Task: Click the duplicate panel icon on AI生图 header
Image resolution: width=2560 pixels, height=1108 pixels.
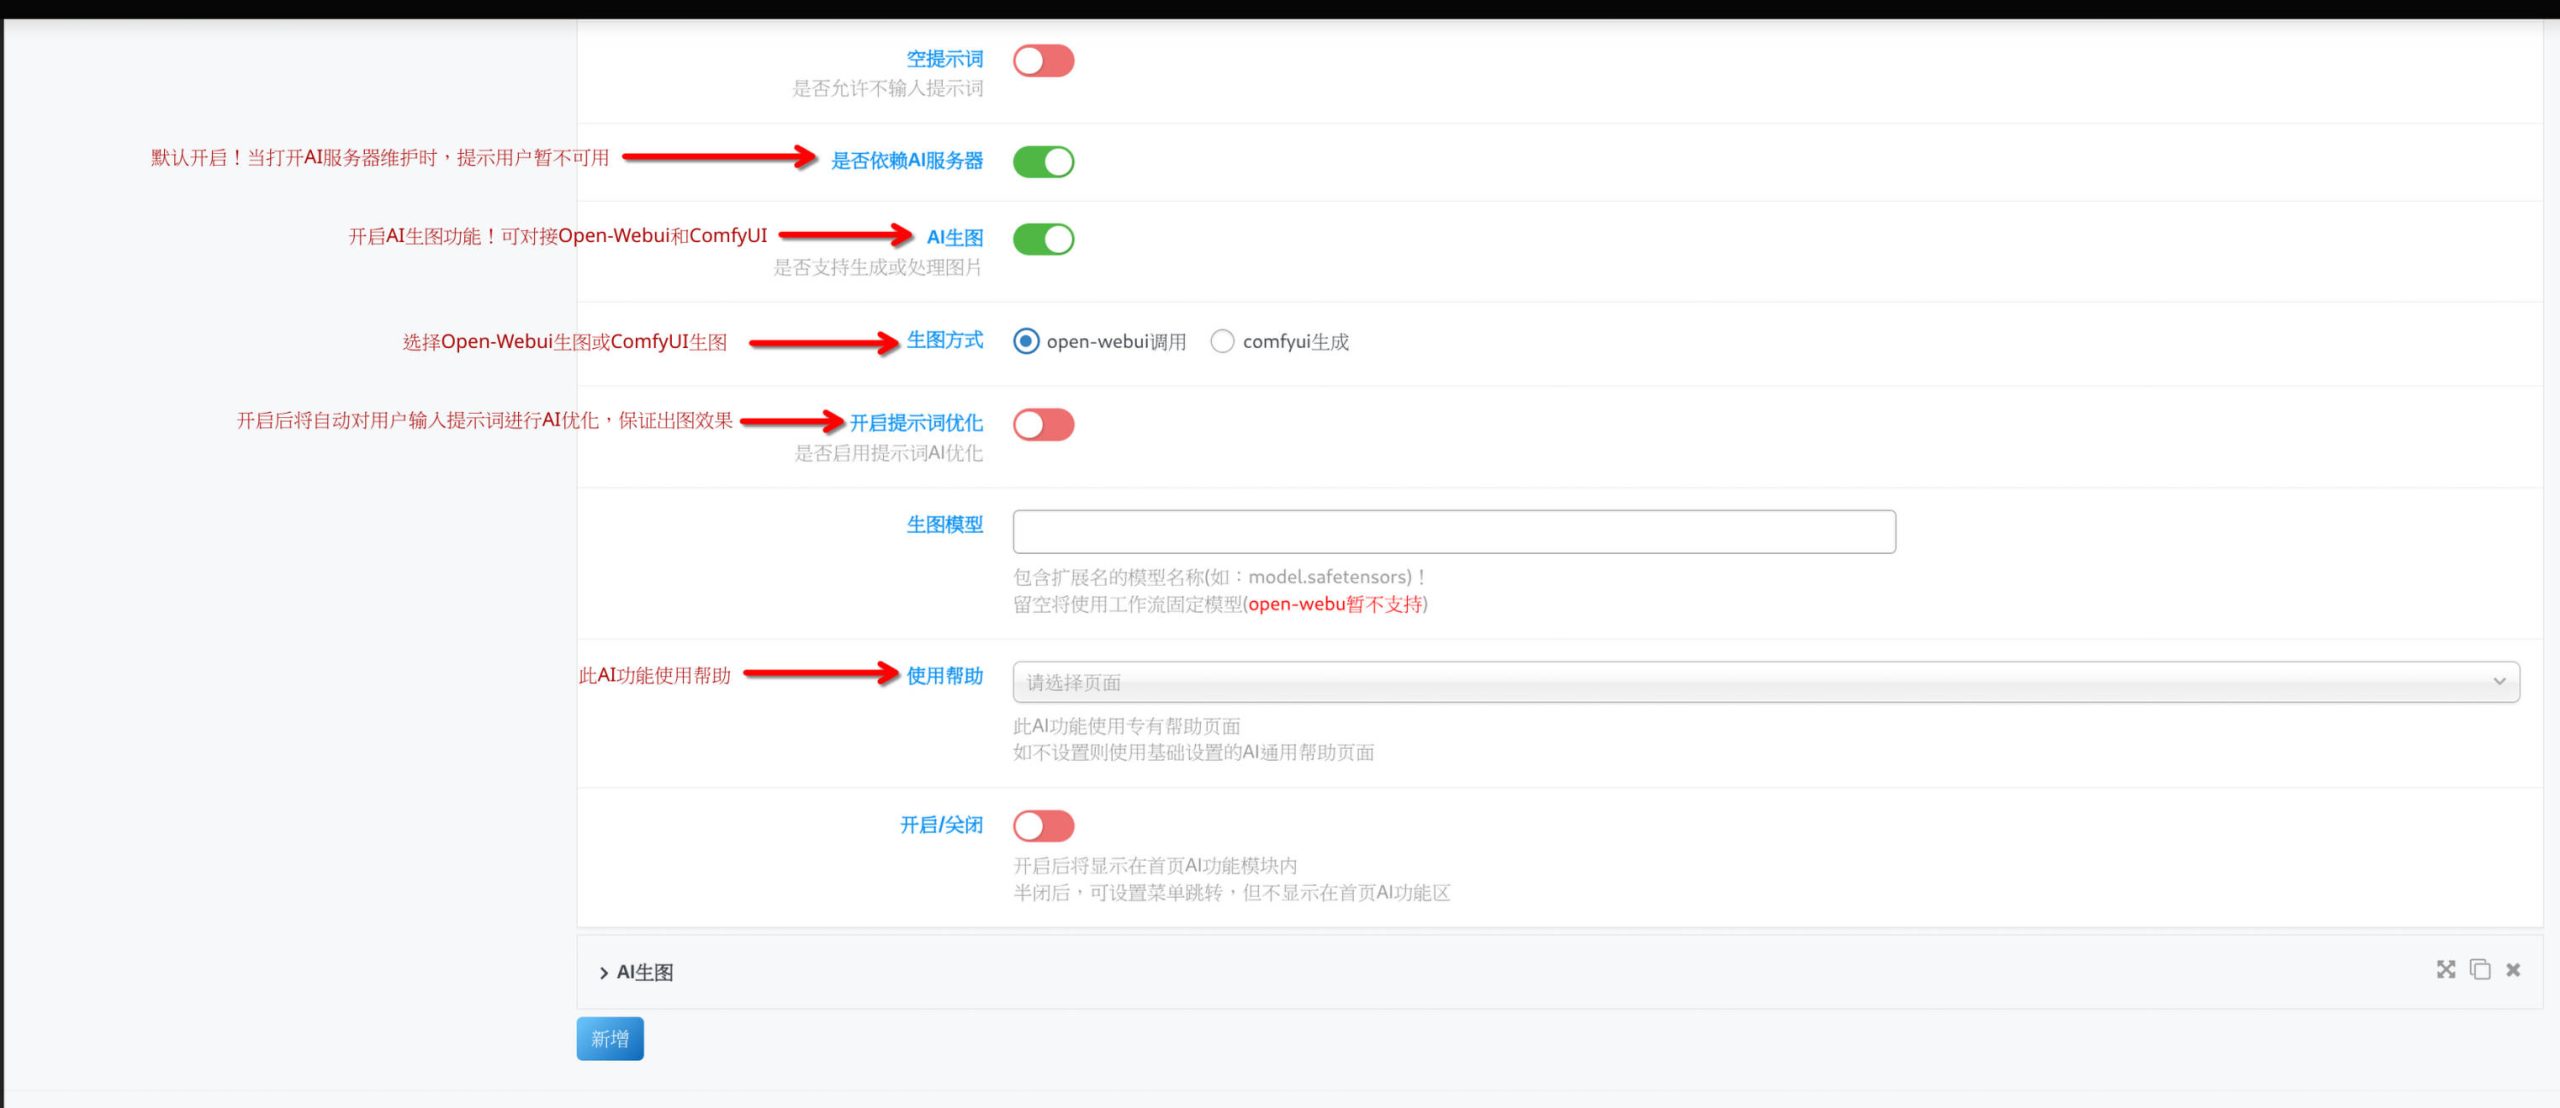Action: [2480, 969]
